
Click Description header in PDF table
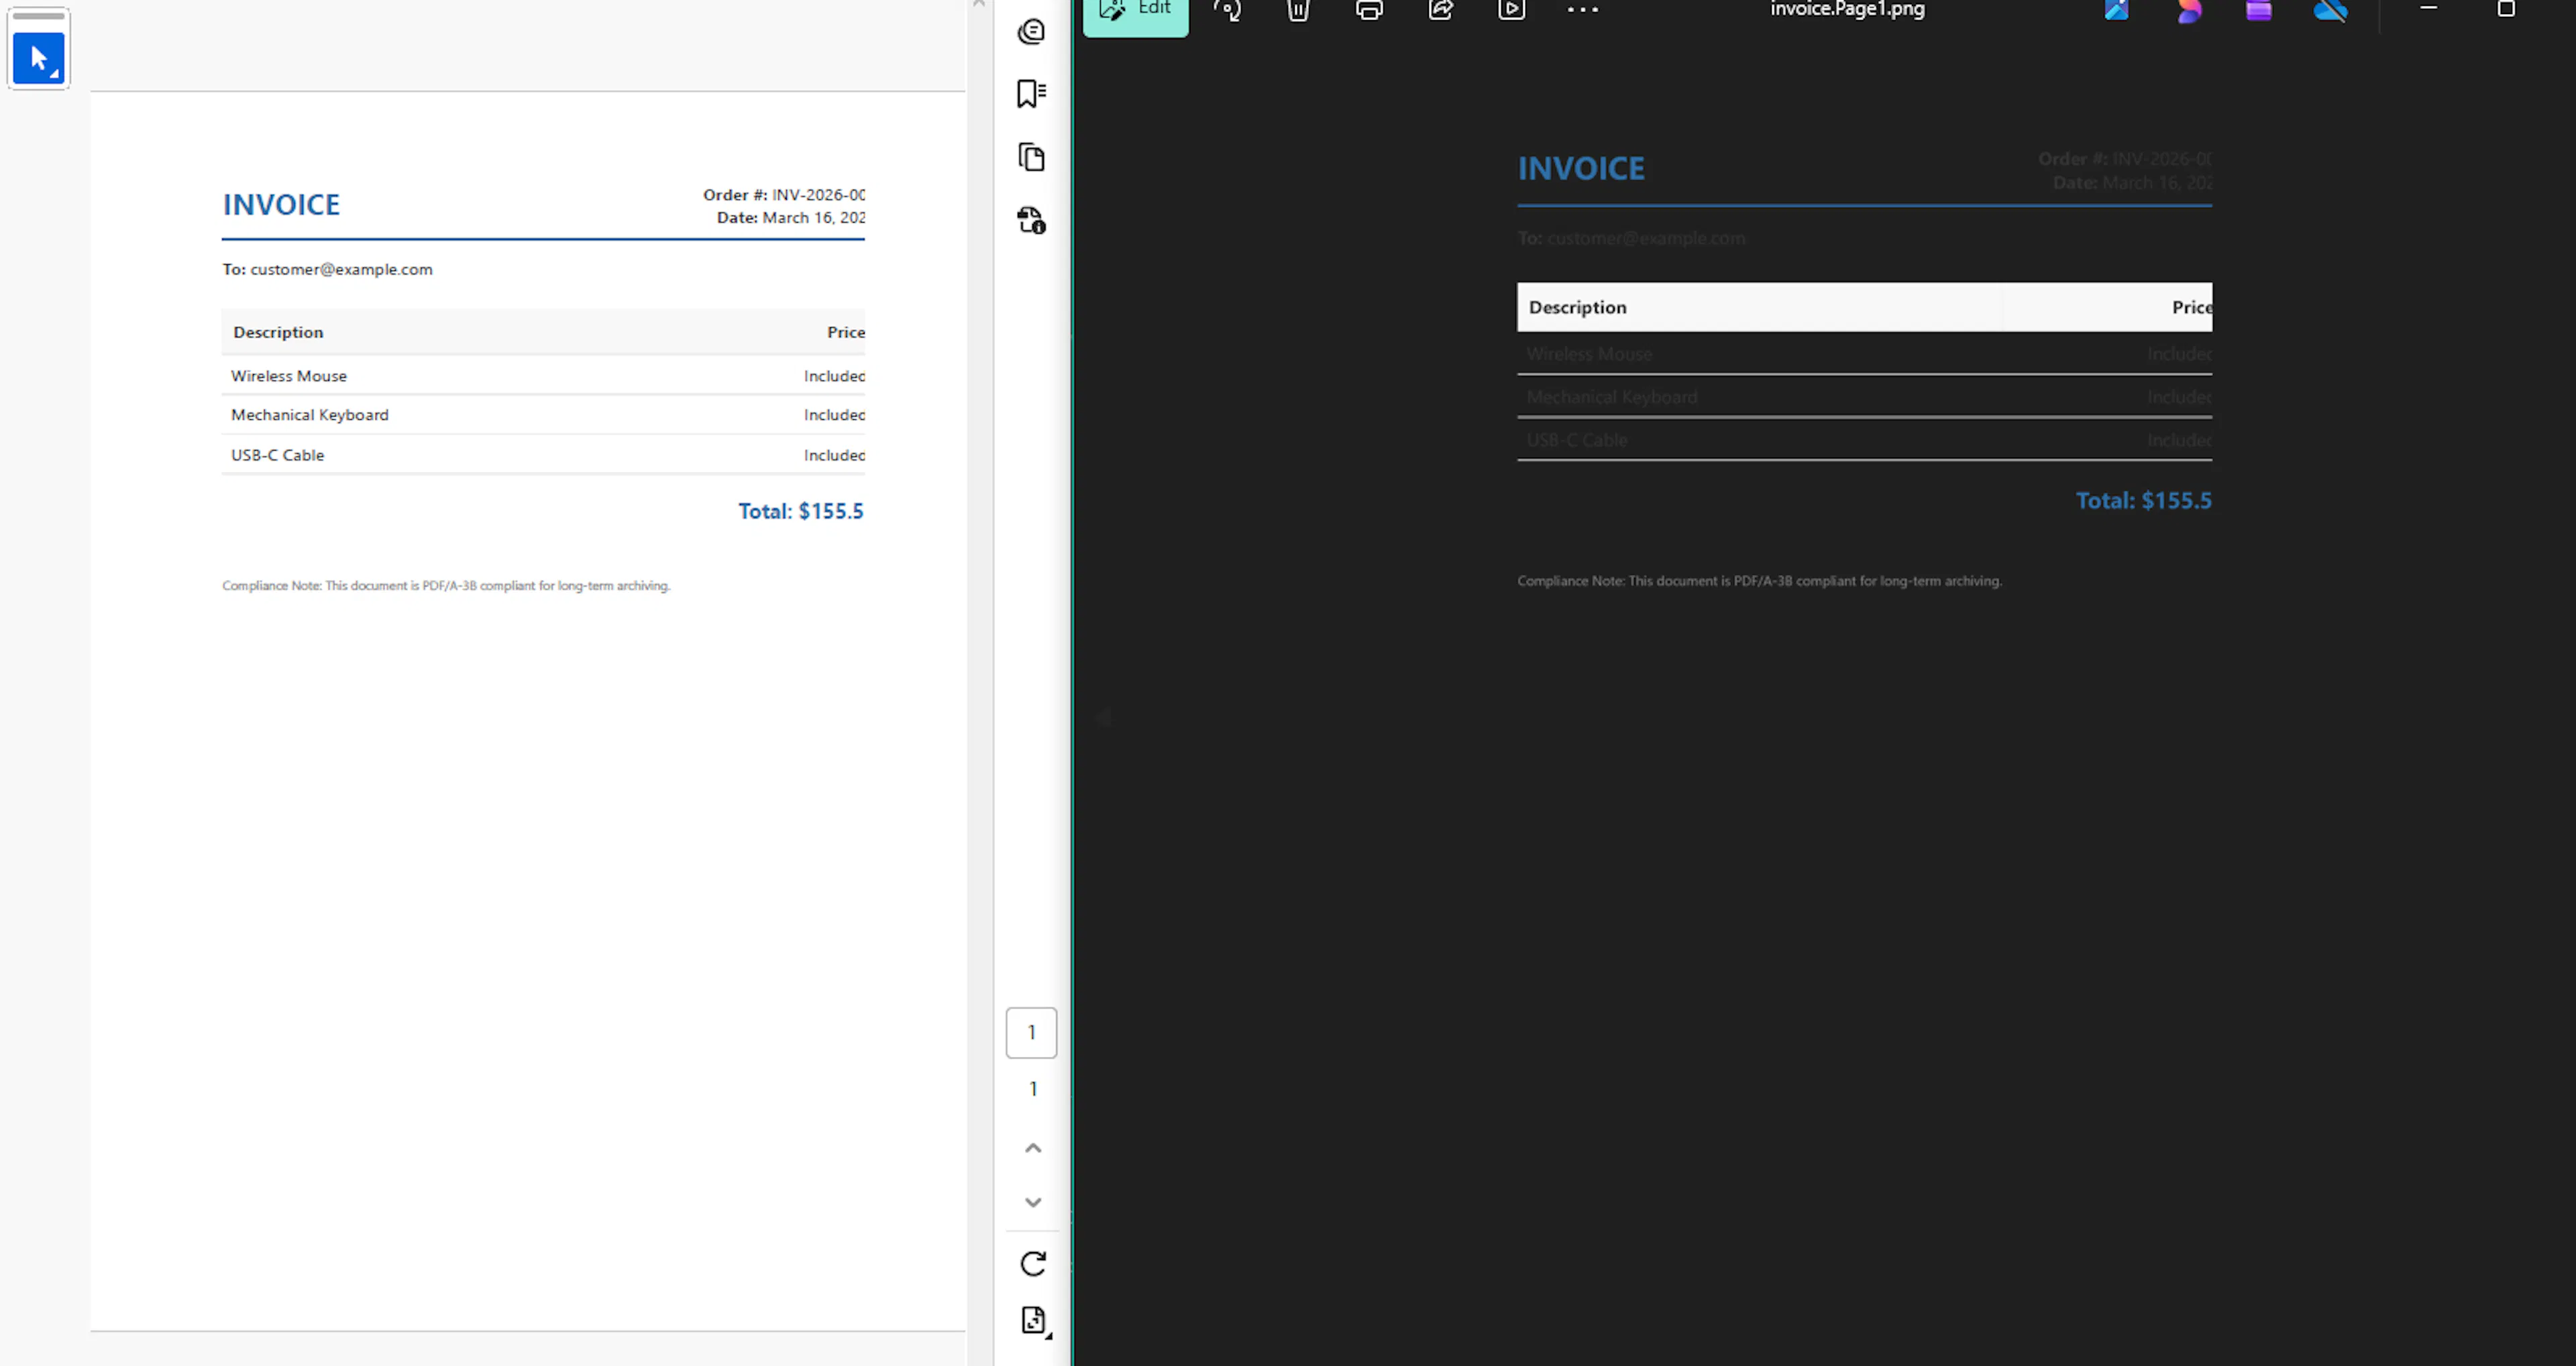(x=278, y=332)
